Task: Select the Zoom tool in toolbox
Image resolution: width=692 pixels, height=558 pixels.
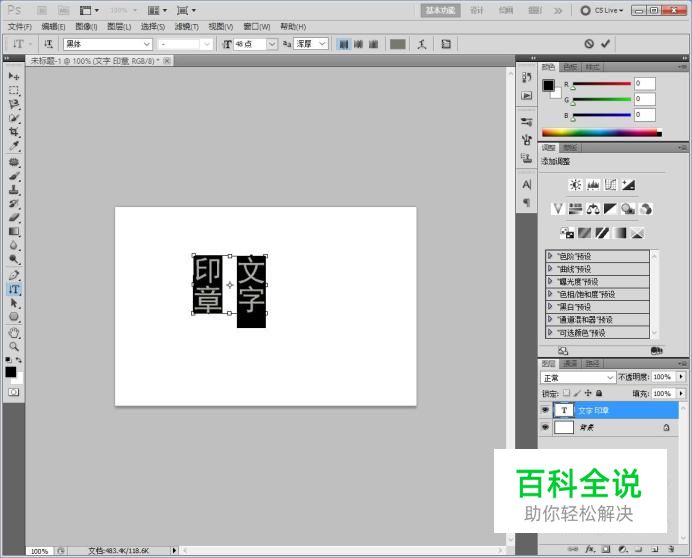Action: 14,347
